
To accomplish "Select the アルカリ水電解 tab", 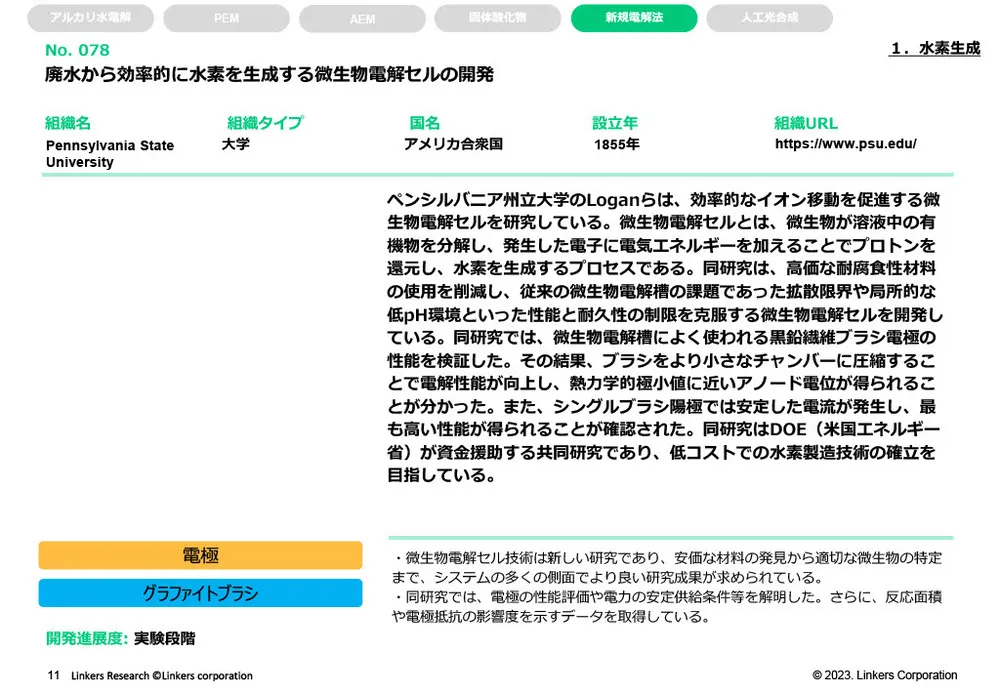I will 91,18.
